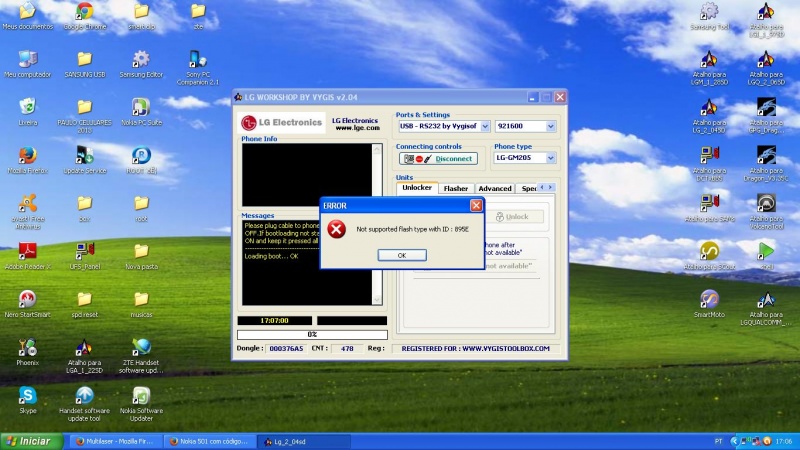
Task: Select the UFS_Panel desktop icon
Action: [x=85, y=257]
